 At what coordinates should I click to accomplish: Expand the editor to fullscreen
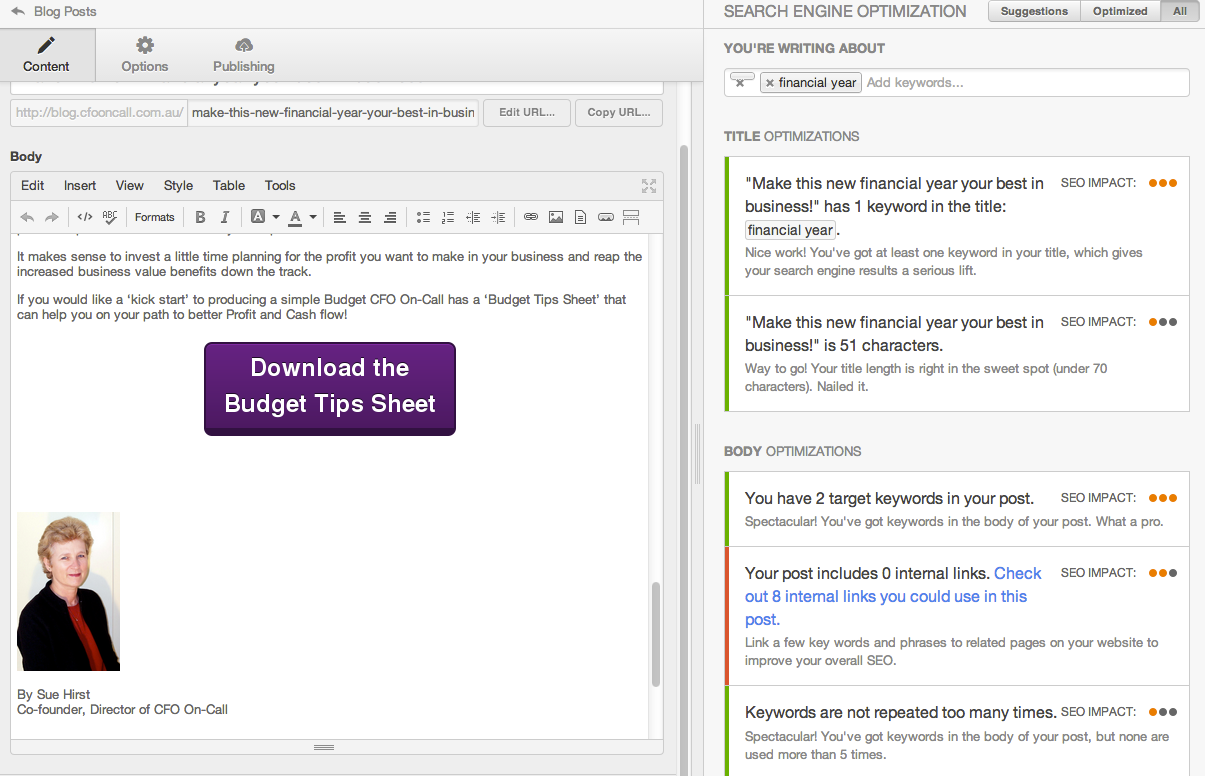coord(649,185)
